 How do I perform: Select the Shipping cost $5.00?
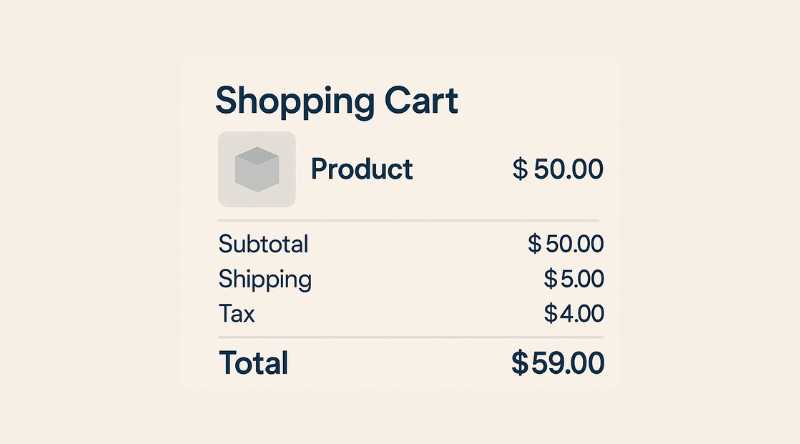coord(574,278)
